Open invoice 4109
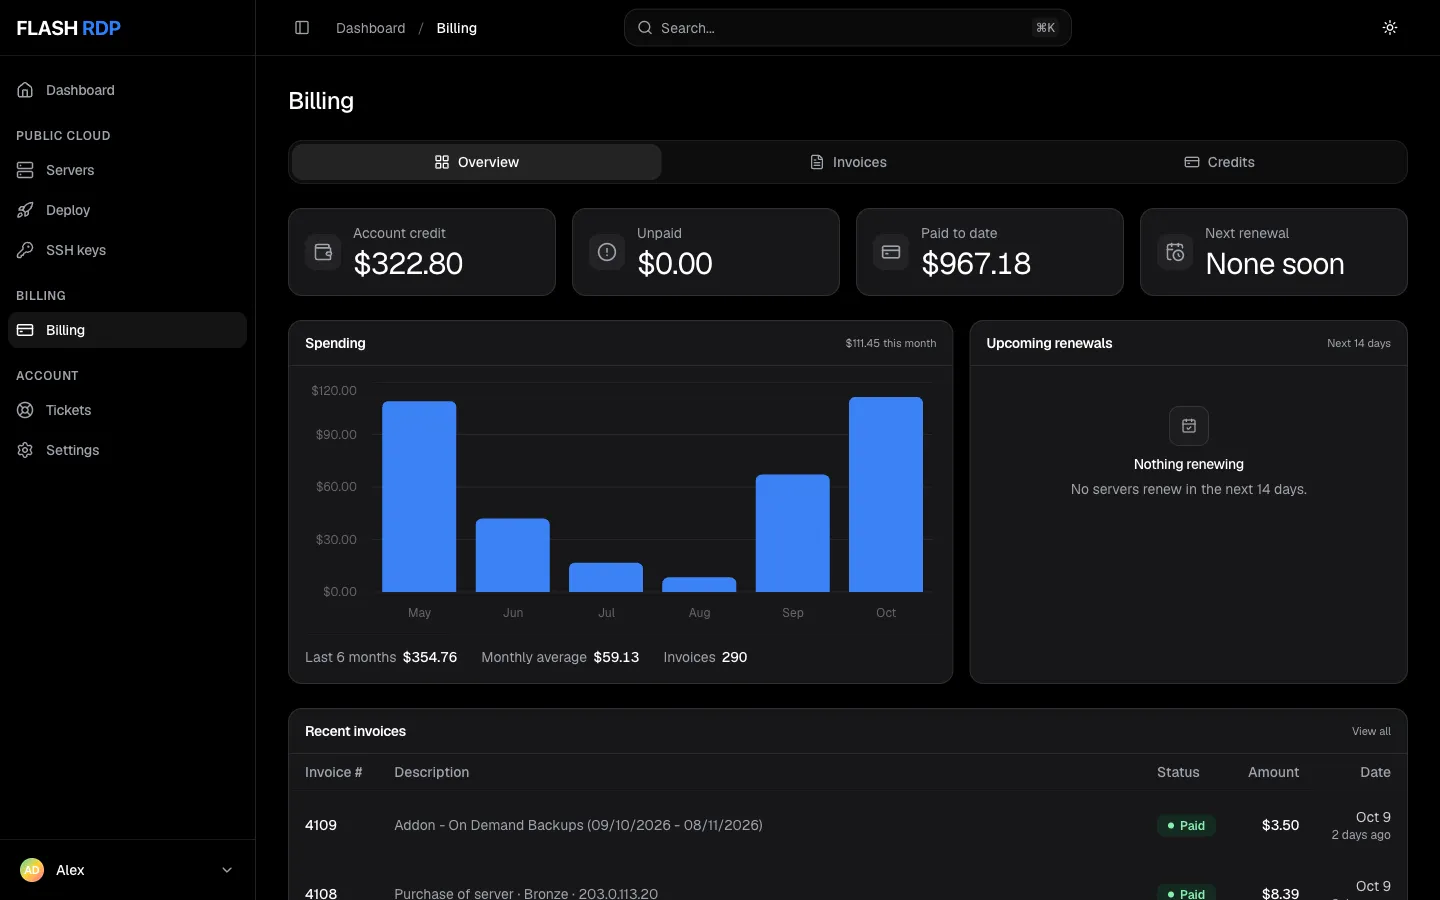Viewport: 1440px width, 900px height. click(x=321, y=825)
